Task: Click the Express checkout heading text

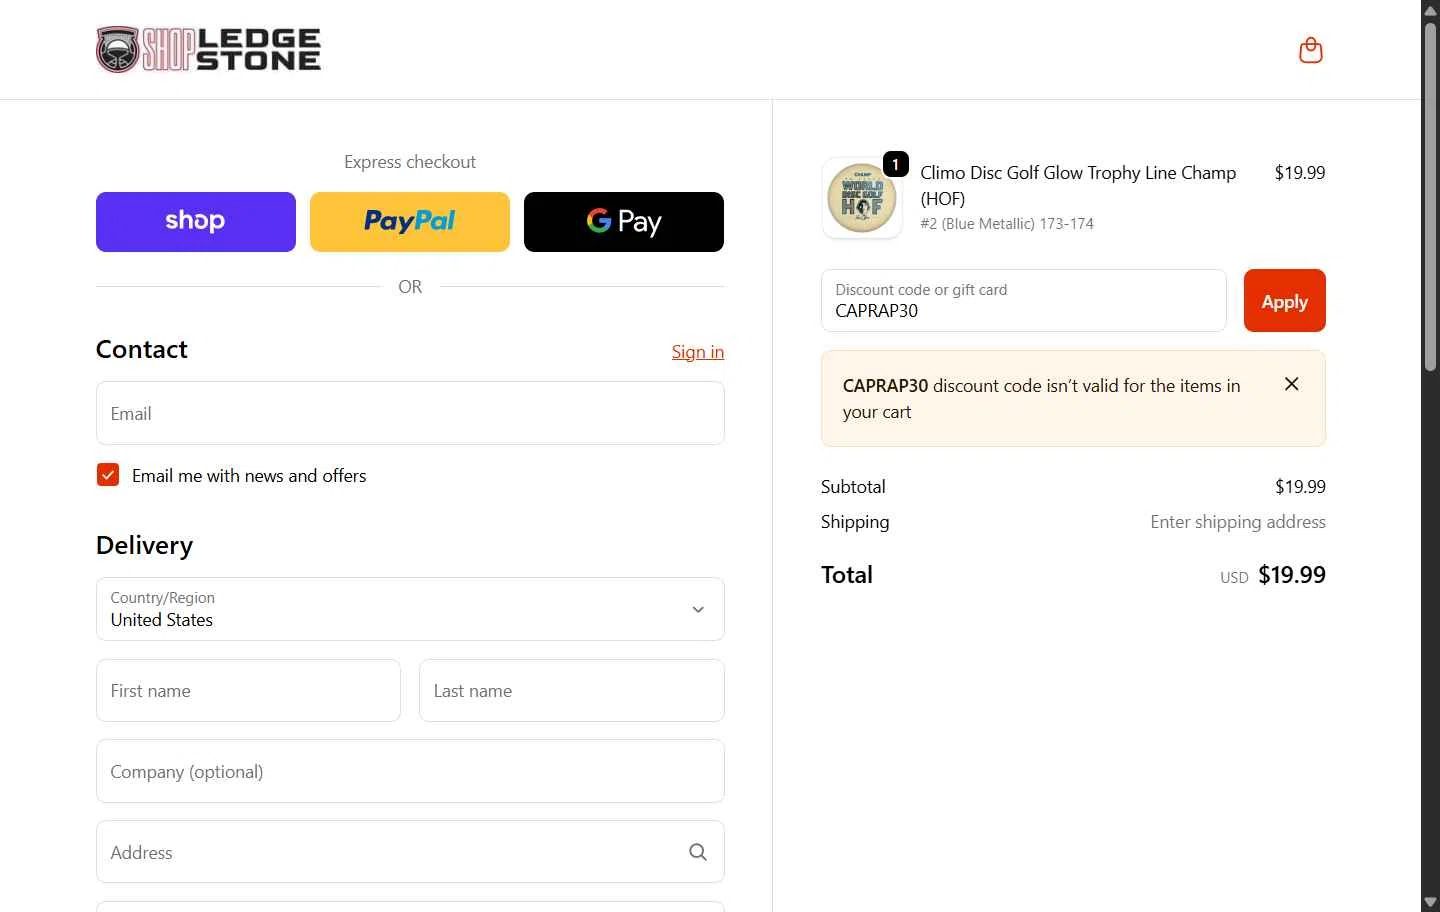Action: [410, 162]
